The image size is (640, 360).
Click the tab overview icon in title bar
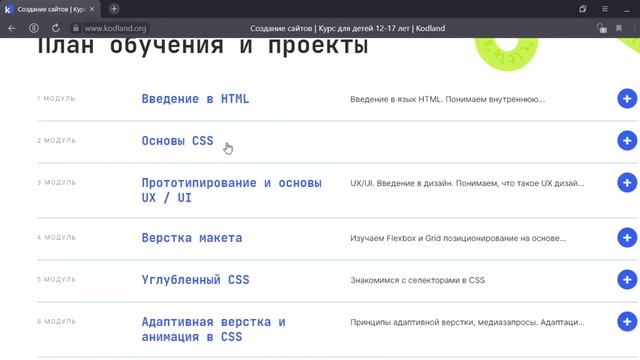pyautogui.click(x=583, y=9)
